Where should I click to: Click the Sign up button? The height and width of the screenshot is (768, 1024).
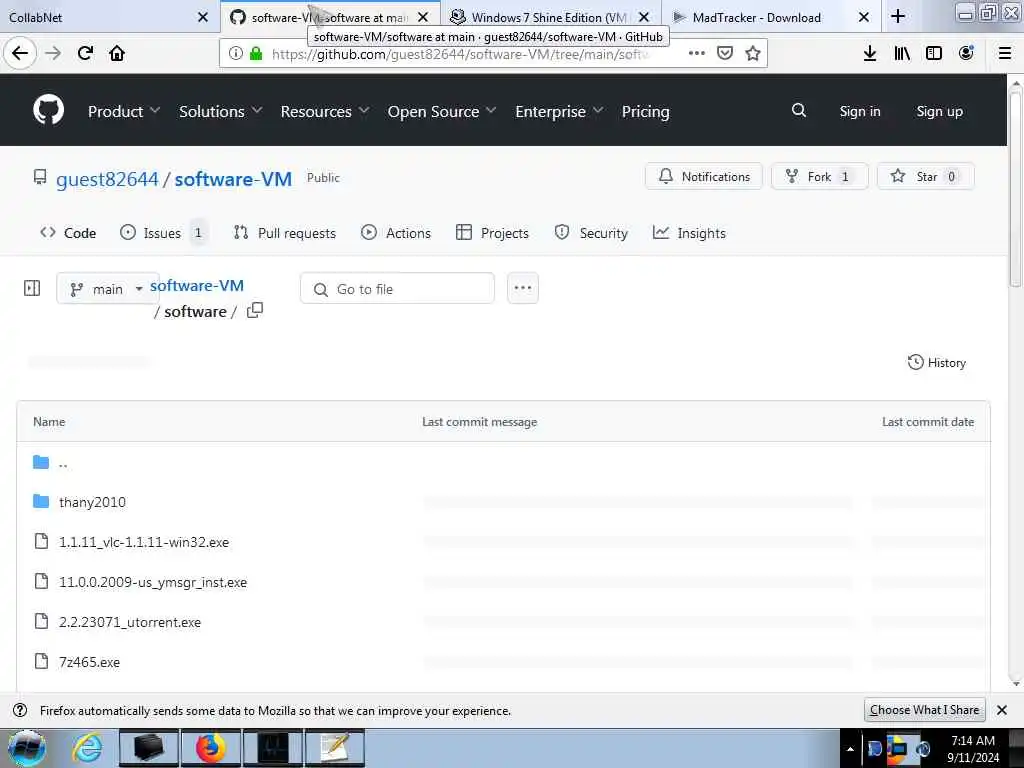939,111
